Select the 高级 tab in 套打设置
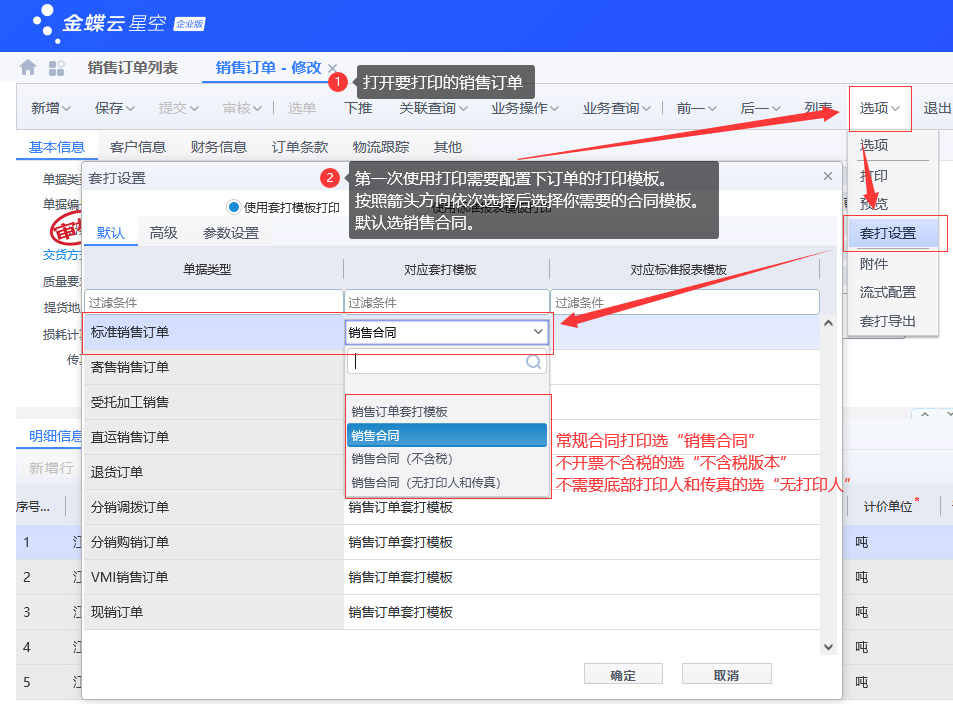 tap(163, 233)
